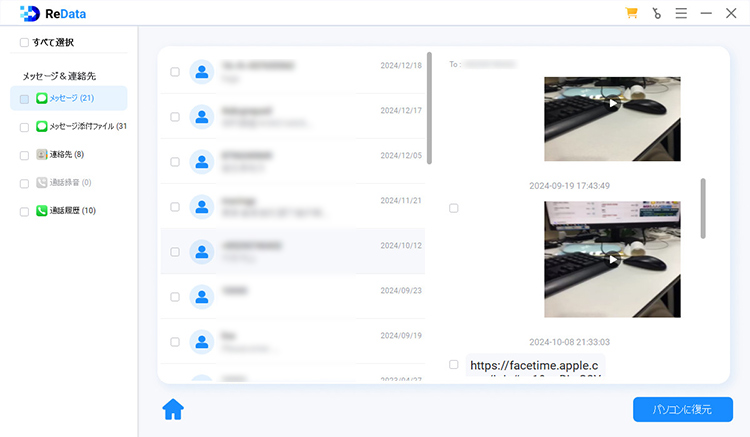The image size is (750, 437).
Task: Click the green 通話履歴 phone icon
Action: 42,211
